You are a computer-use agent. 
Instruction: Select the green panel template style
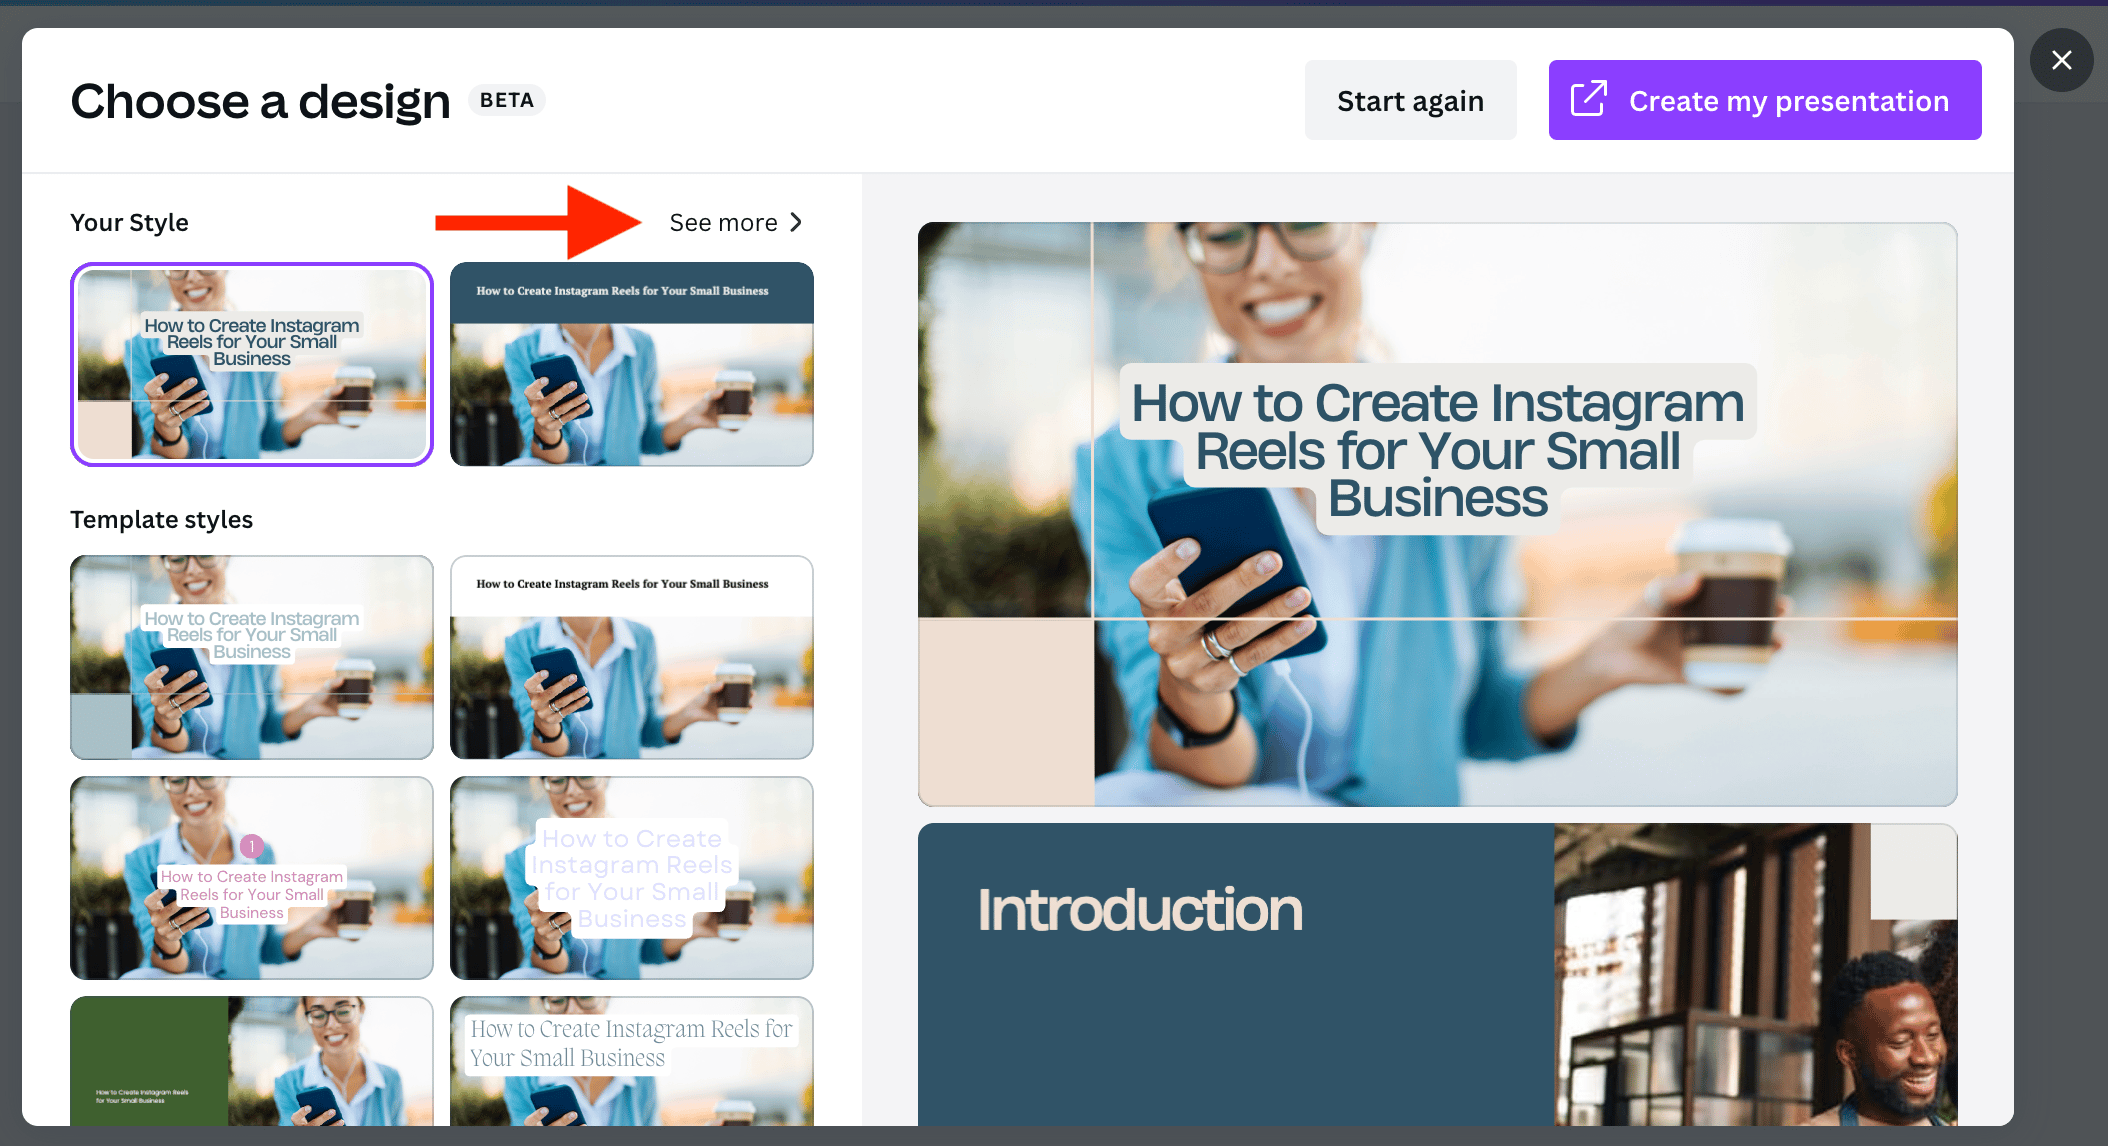(252, 1061)
